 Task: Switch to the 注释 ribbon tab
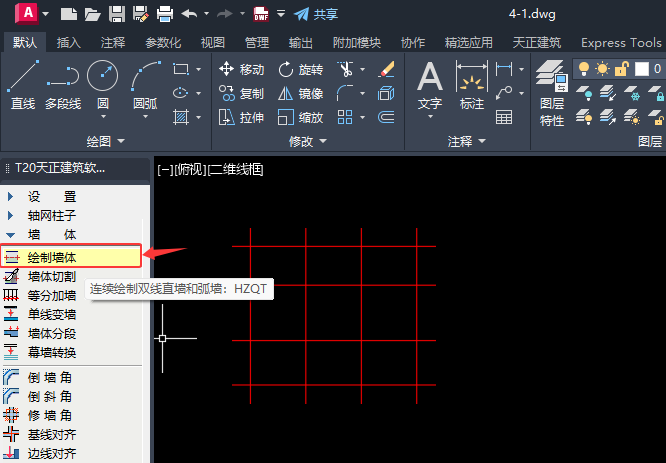tap(113, 42)
